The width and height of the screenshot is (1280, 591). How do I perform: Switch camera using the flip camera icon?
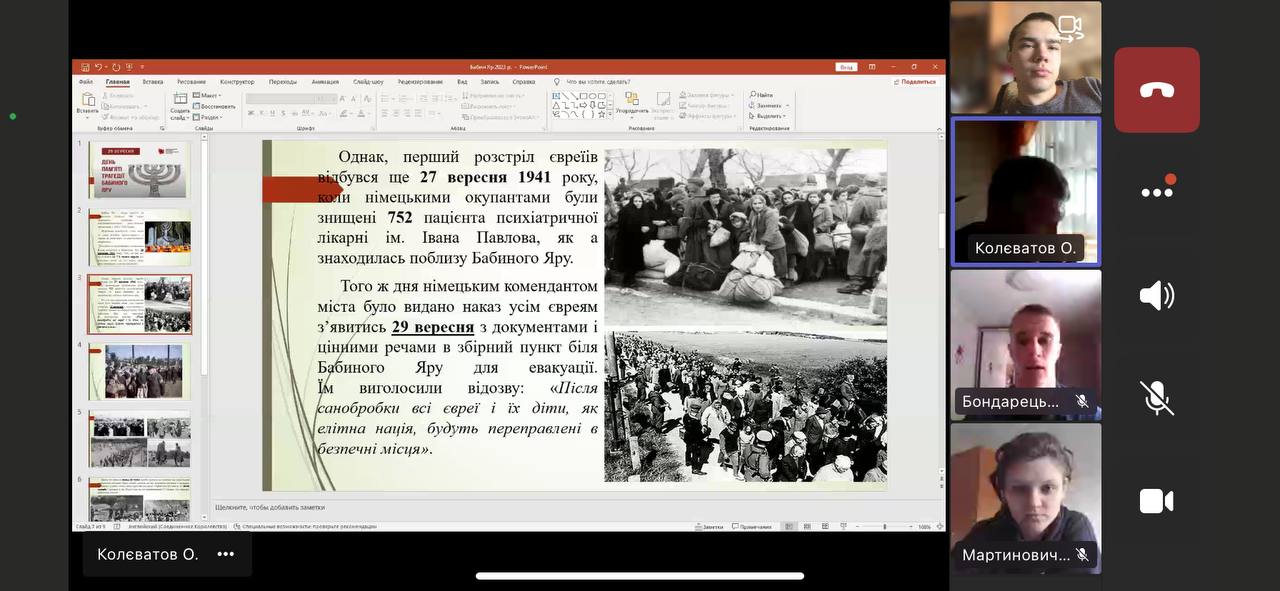coord(1070,28)
